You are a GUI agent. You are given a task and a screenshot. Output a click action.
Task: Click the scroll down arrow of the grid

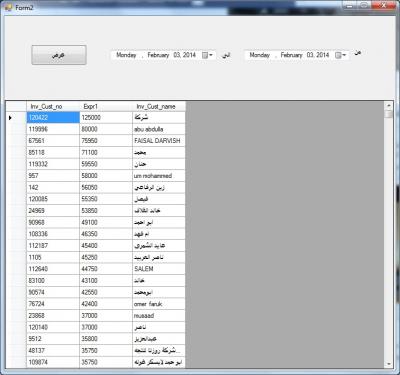tap(388, 364)
